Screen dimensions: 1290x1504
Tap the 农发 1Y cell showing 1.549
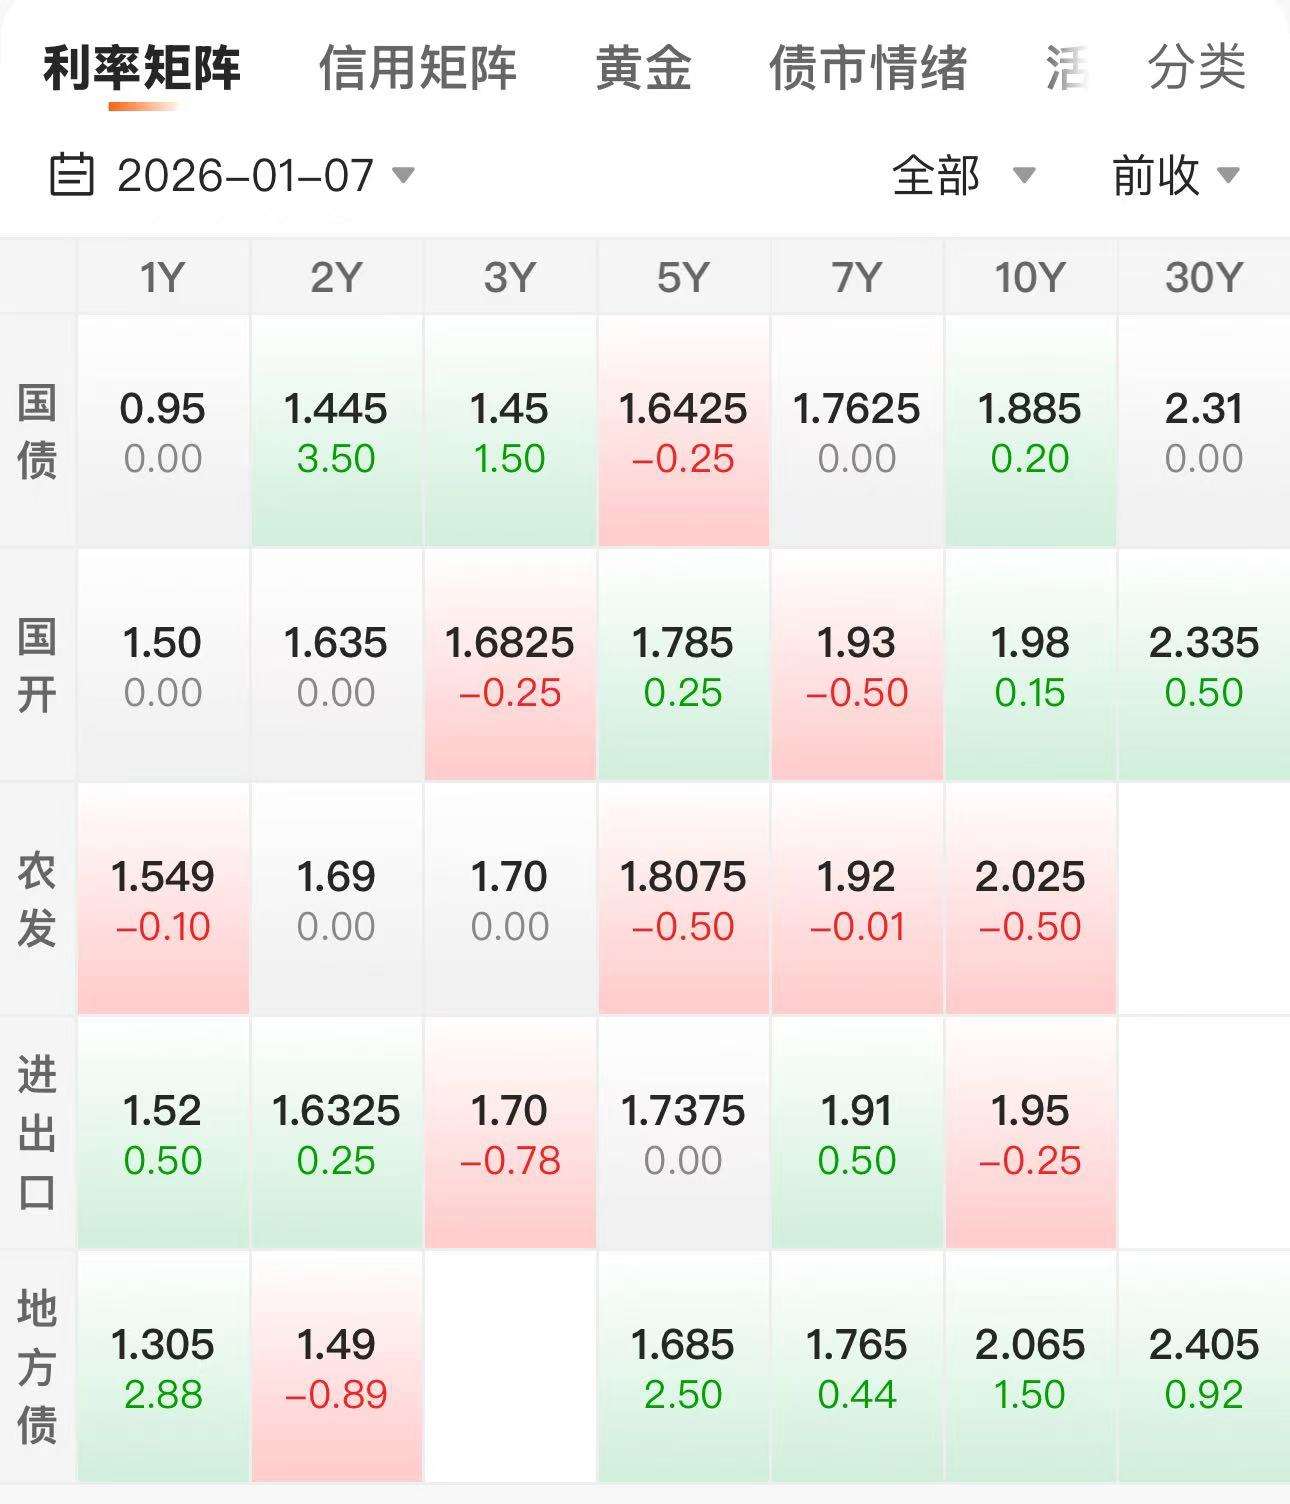pyautogui.click(x=163, y=900)
